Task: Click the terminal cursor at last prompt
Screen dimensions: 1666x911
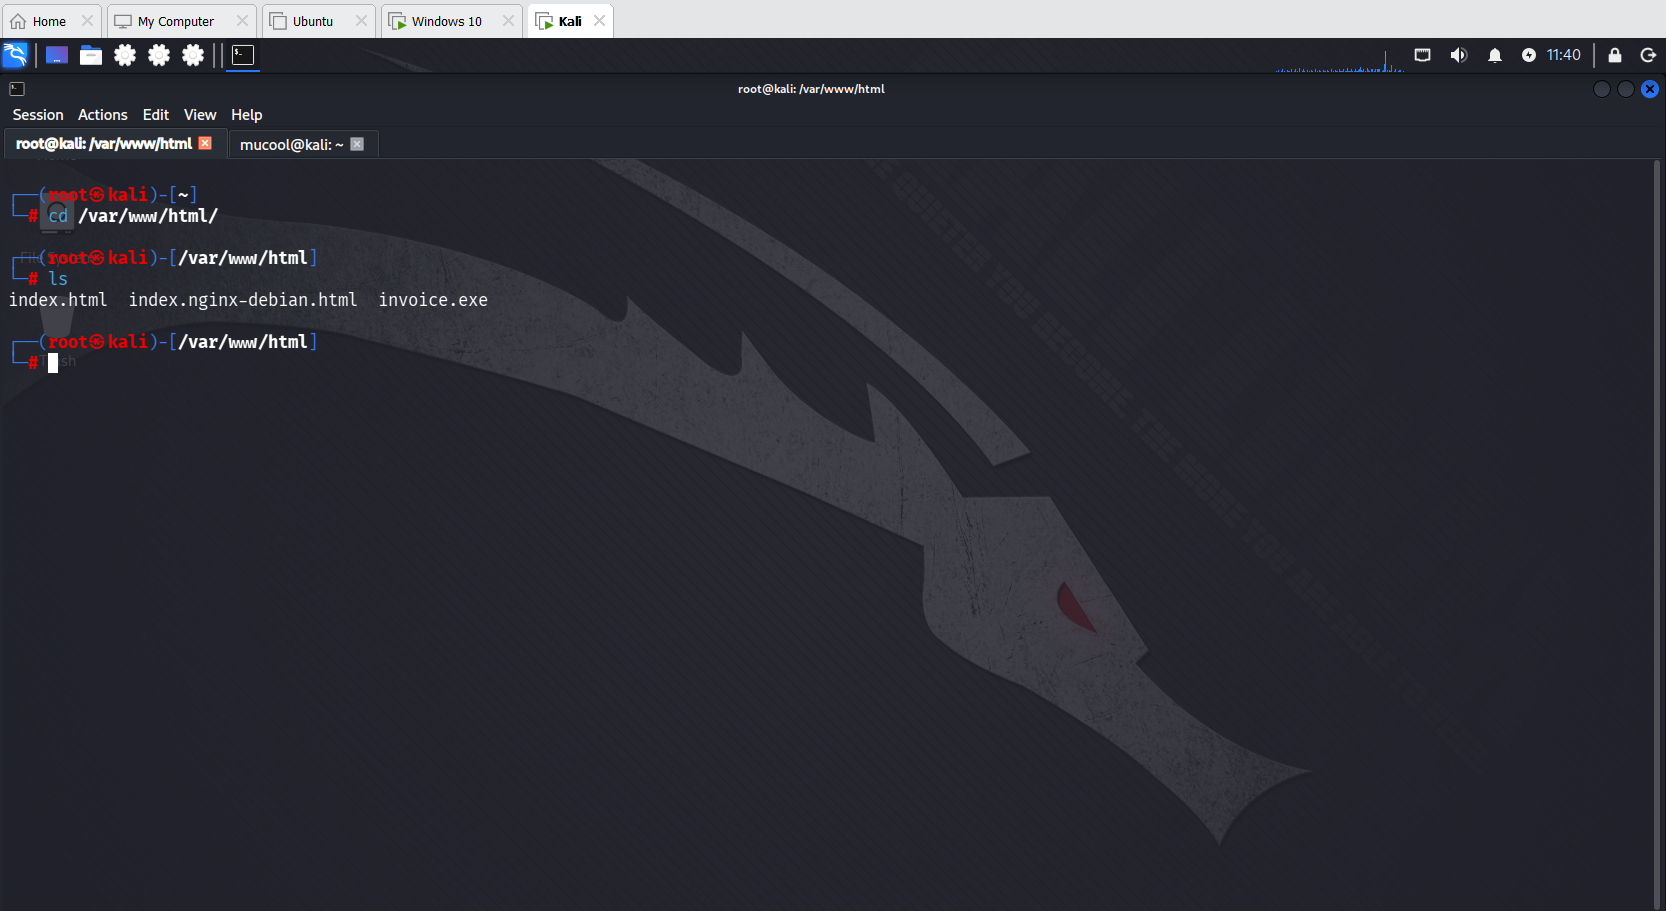Action: 53,363
